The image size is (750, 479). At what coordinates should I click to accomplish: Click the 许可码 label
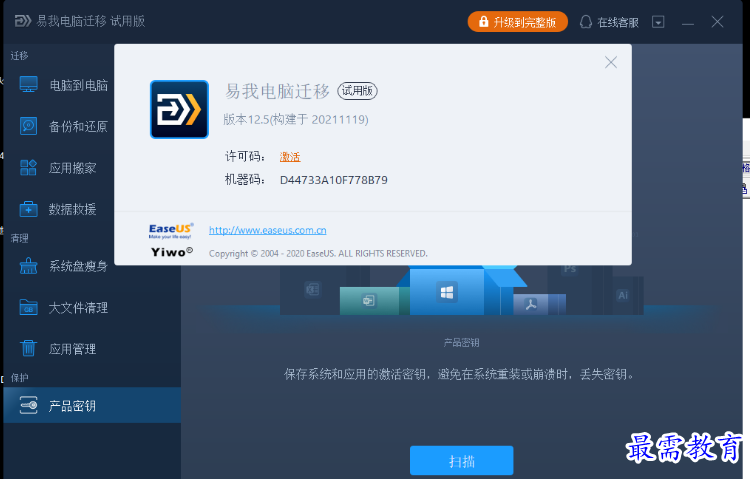(x=245, y=156)
